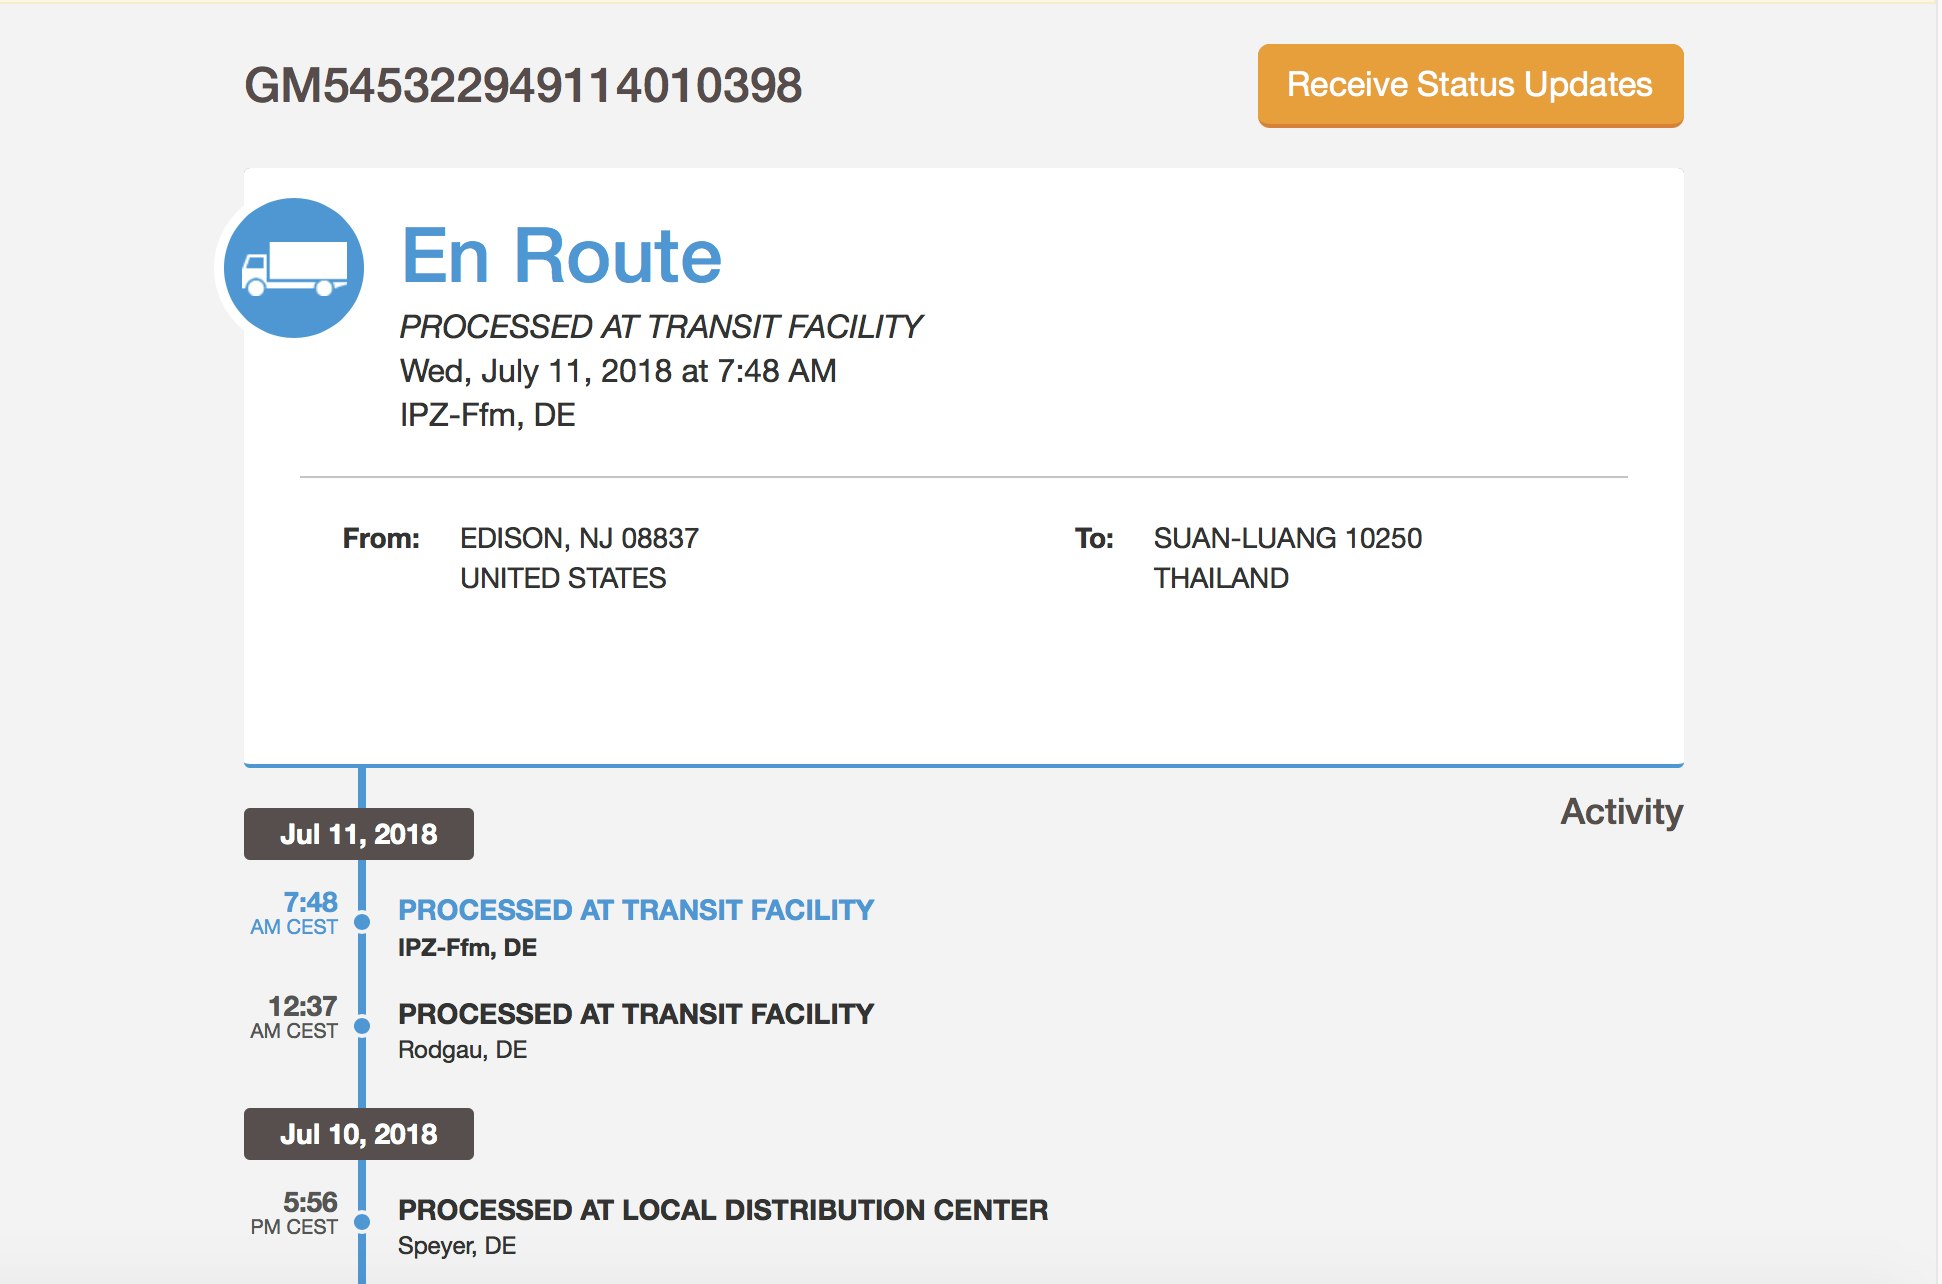Click the blue delivery truck icon

click(294, 268)
